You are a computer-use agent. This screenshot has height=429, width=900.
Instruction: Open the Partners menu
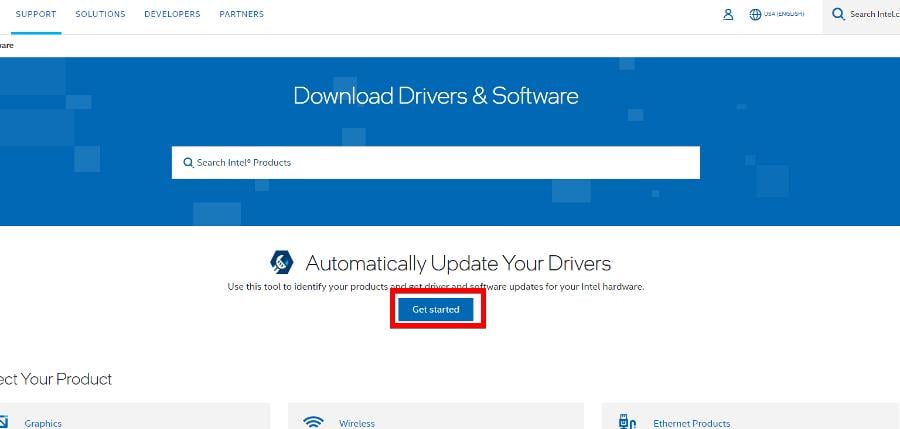tap(242, 14)
